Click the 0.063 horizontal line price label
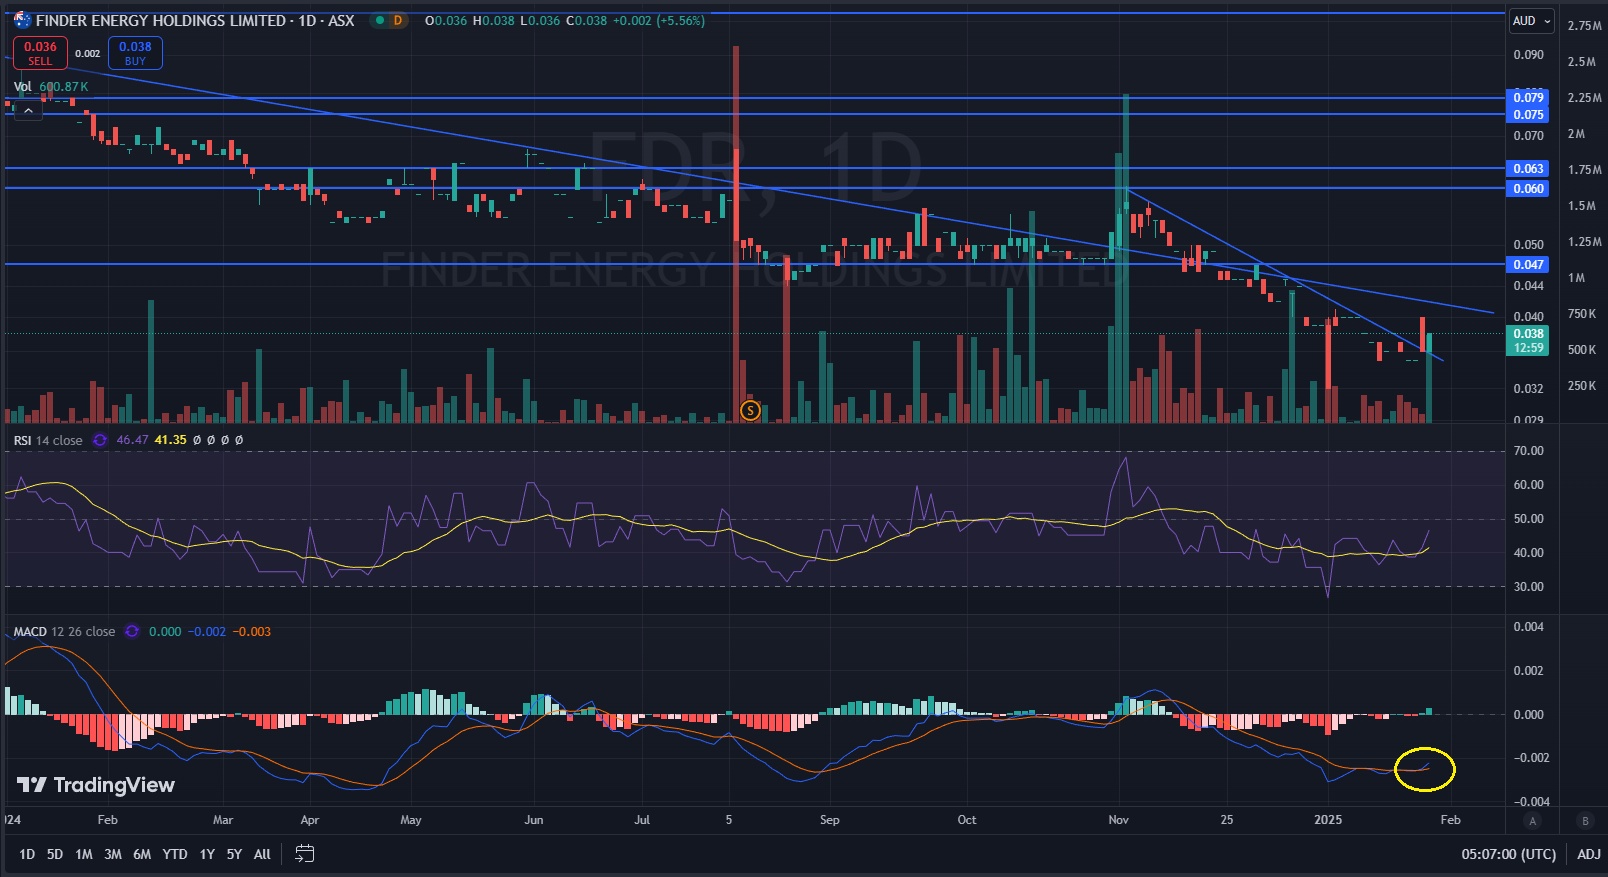The height and width of the screenshot is (877, 1608). 1528,169
